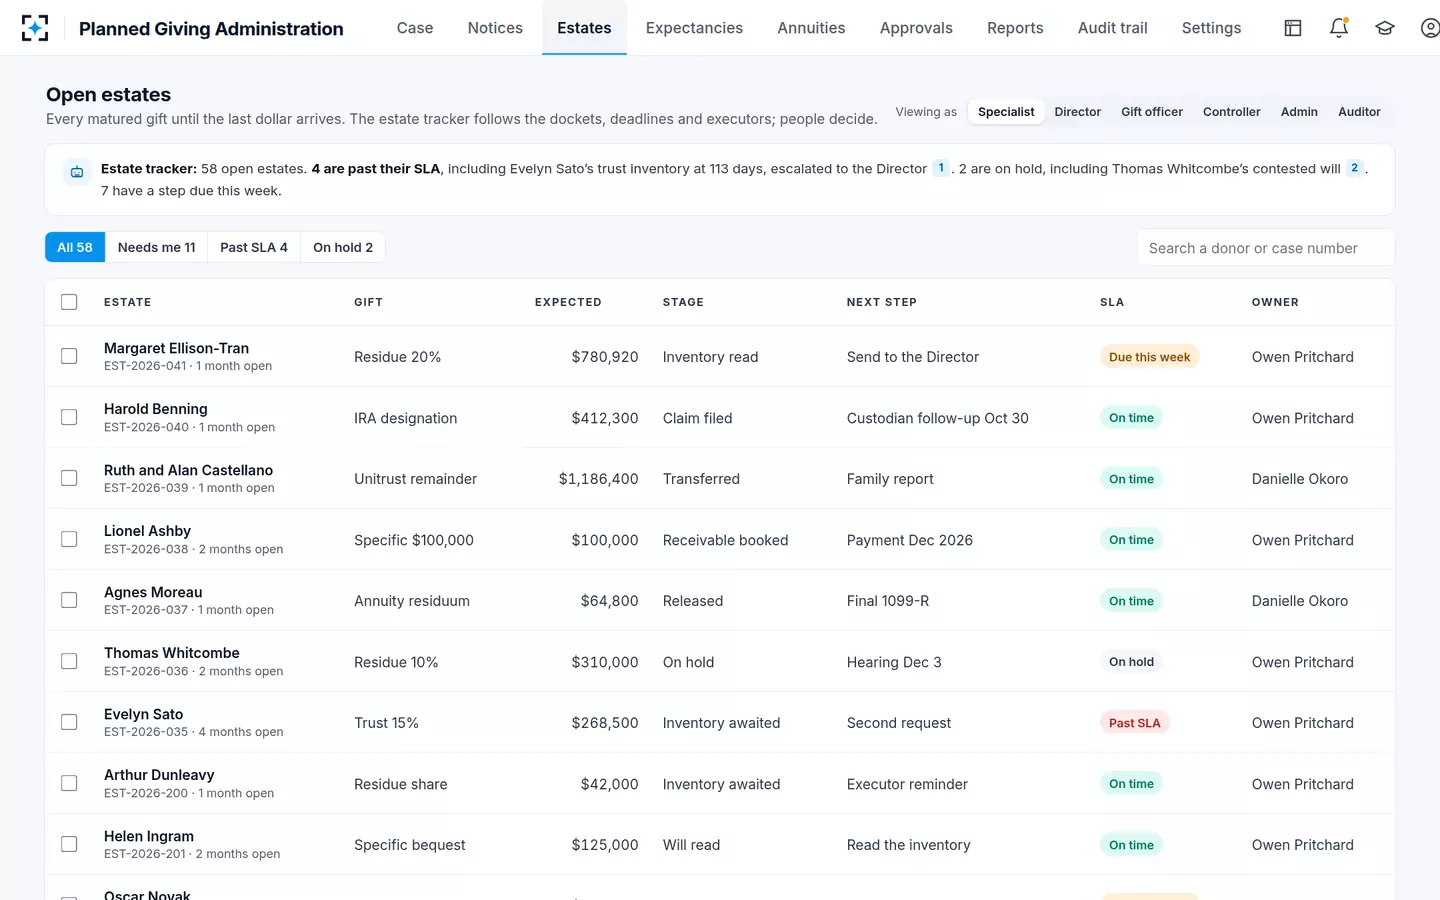
Task: Switch to Expectancies tab
Action: pyautogui.click(x=694, y=28)
